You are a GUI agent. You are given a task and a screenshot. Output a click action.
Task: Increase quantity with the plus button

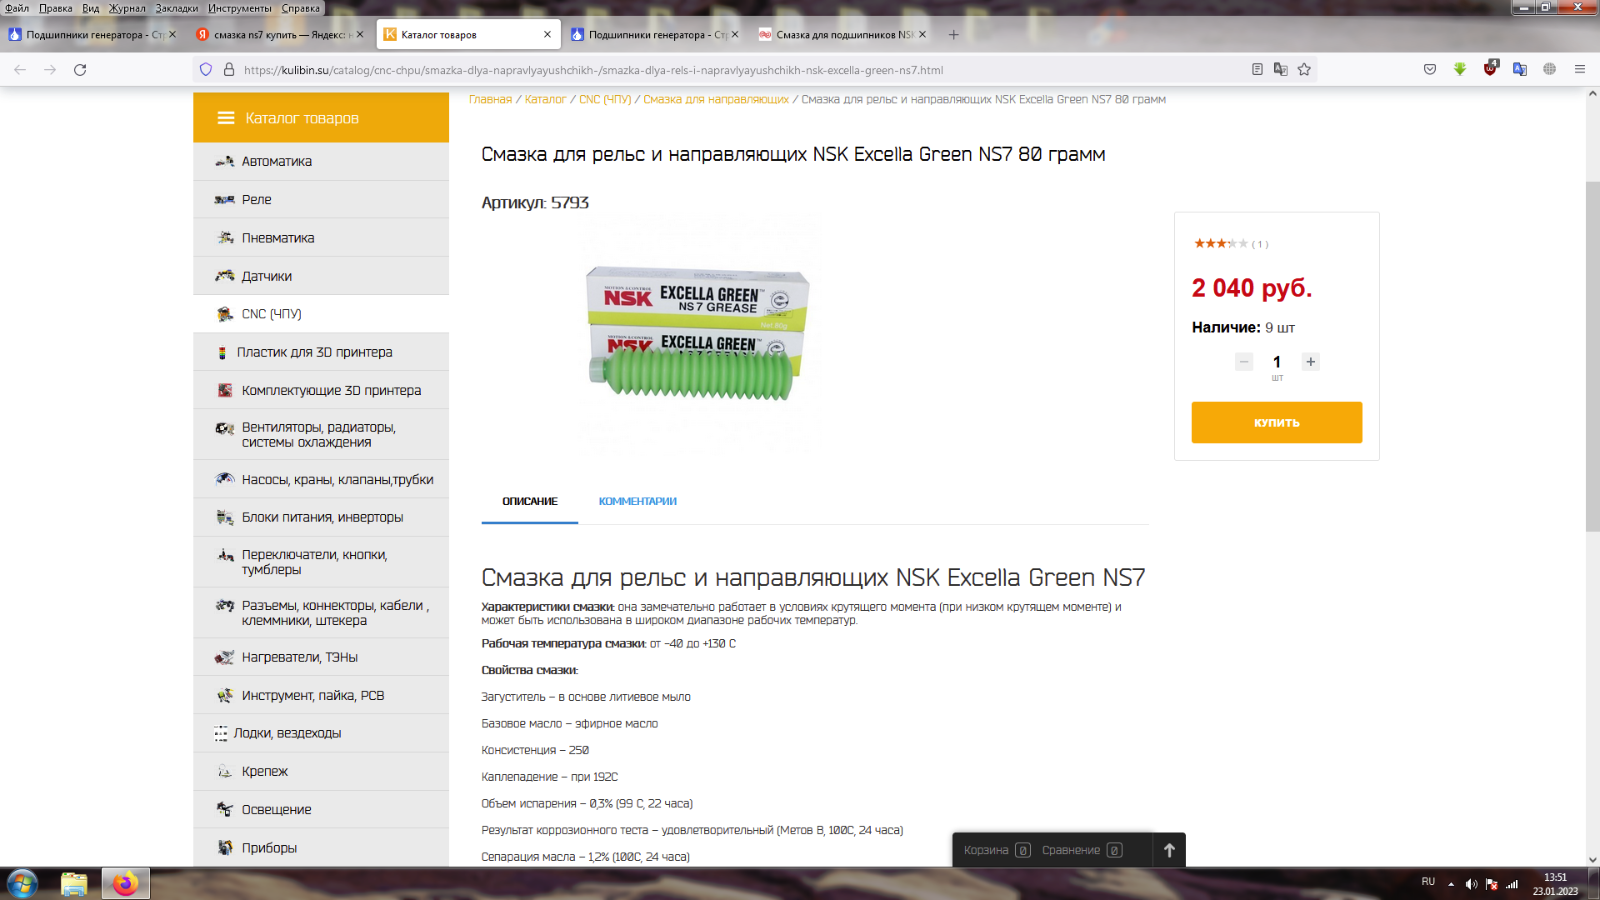coord(1310,362)
